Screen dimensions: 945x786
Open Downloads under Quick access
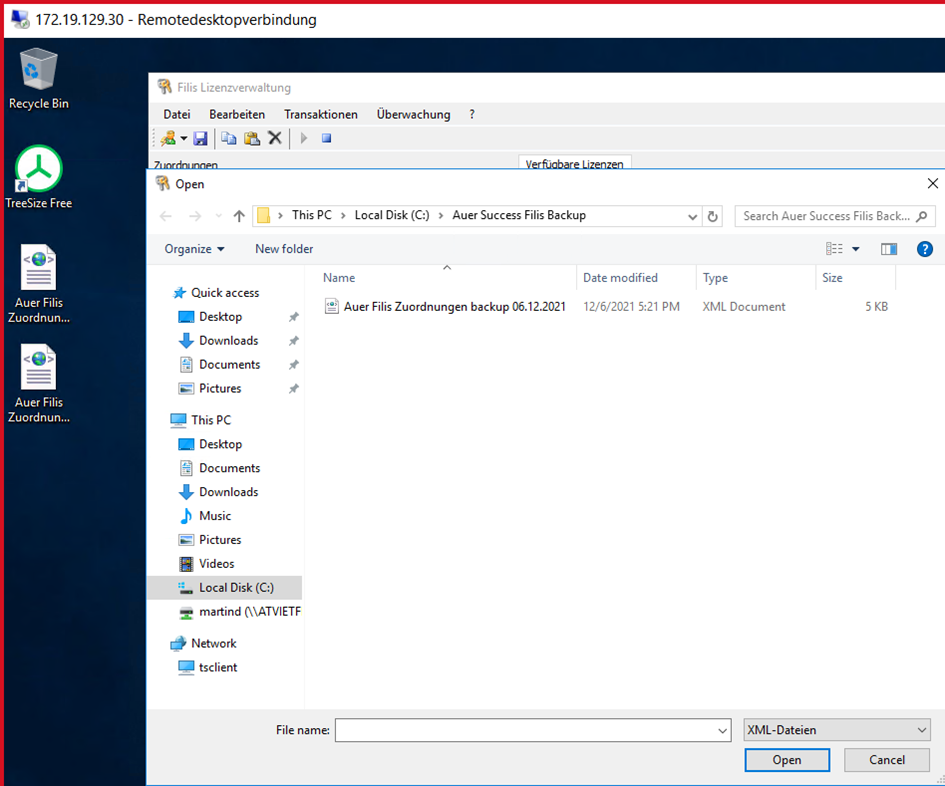tap(228, 341)
